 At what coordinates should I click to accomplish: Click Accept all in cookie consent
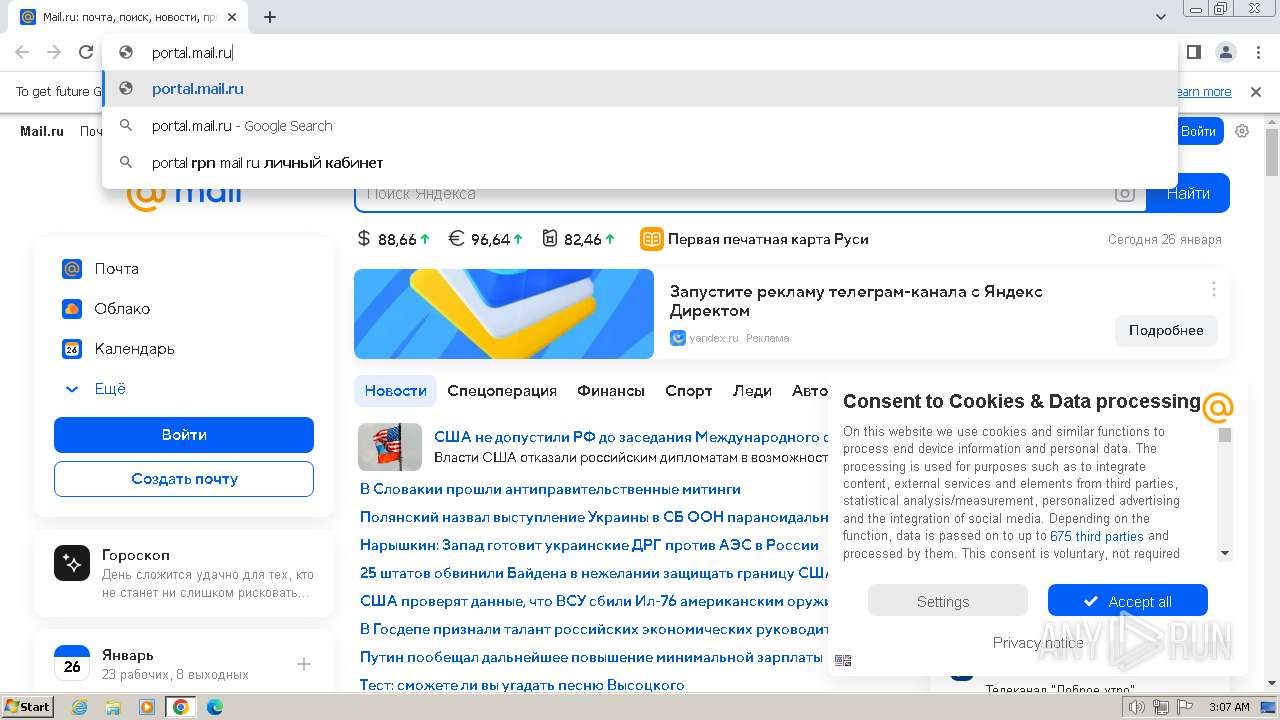click(x=1128, y=601)
